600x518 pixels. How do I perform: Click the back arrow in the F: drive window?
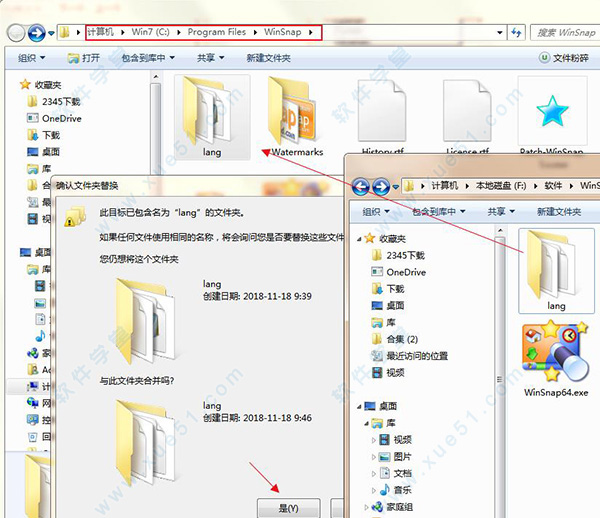(360, 186)
